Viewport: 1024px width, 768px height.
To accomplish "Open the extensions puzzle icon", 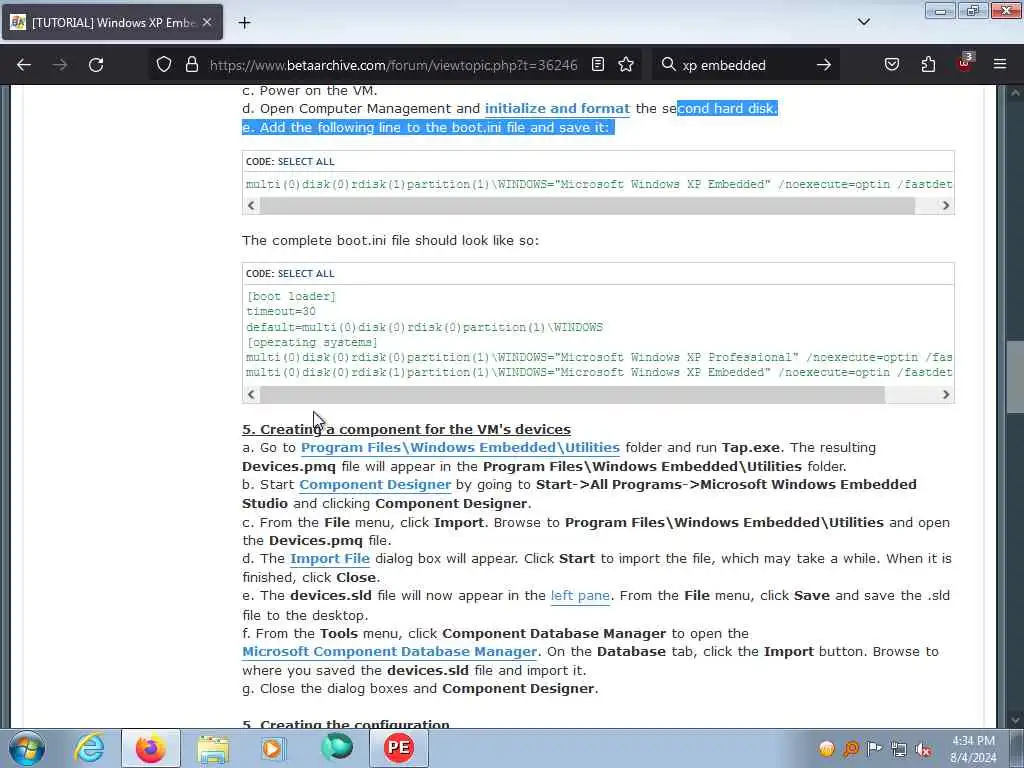I will (928, 65).
